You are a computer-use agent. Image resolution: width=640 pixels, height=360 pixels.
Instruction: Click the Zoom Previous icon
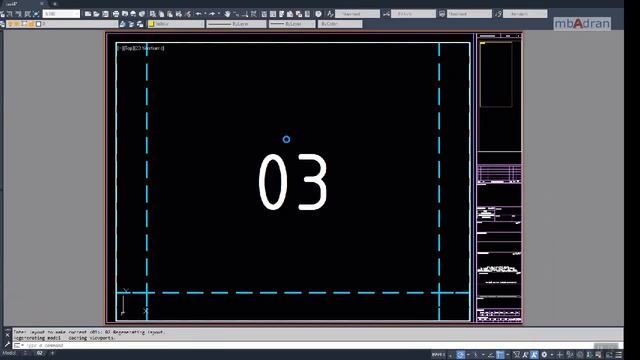[x=253, y=14]
